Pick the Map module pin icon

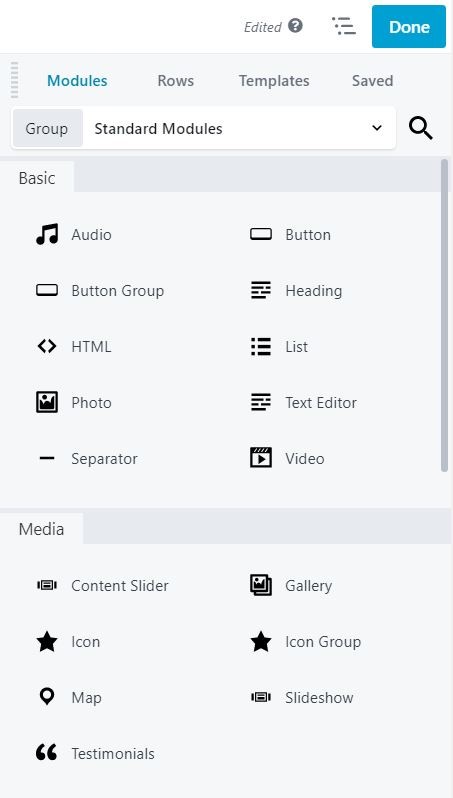coord(47,696)
